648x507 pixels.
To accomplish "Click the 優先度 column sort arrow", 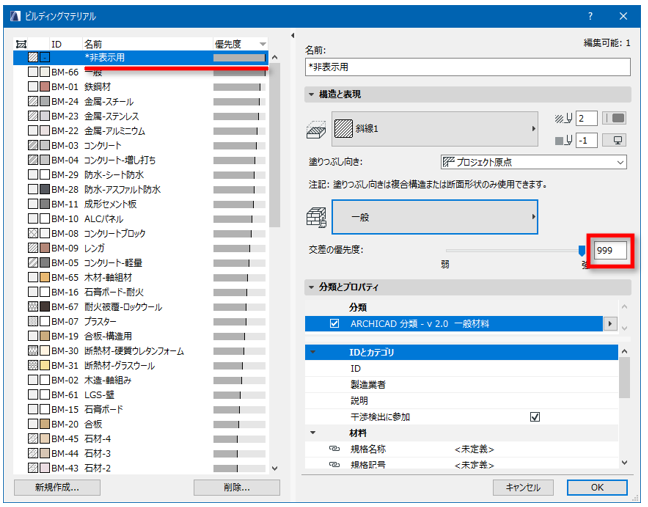I will point(262,44).
